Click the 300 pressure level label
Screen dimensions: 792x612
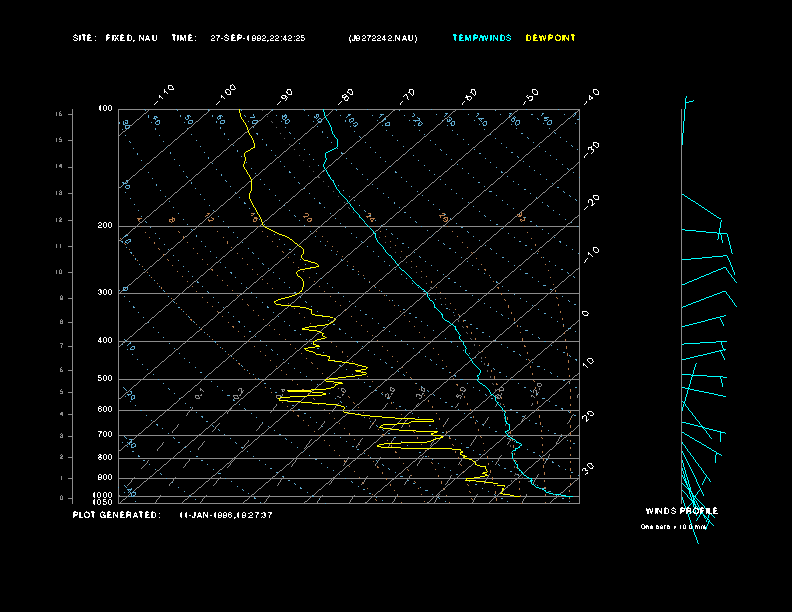pyautogui.click(x=105, y=293)
